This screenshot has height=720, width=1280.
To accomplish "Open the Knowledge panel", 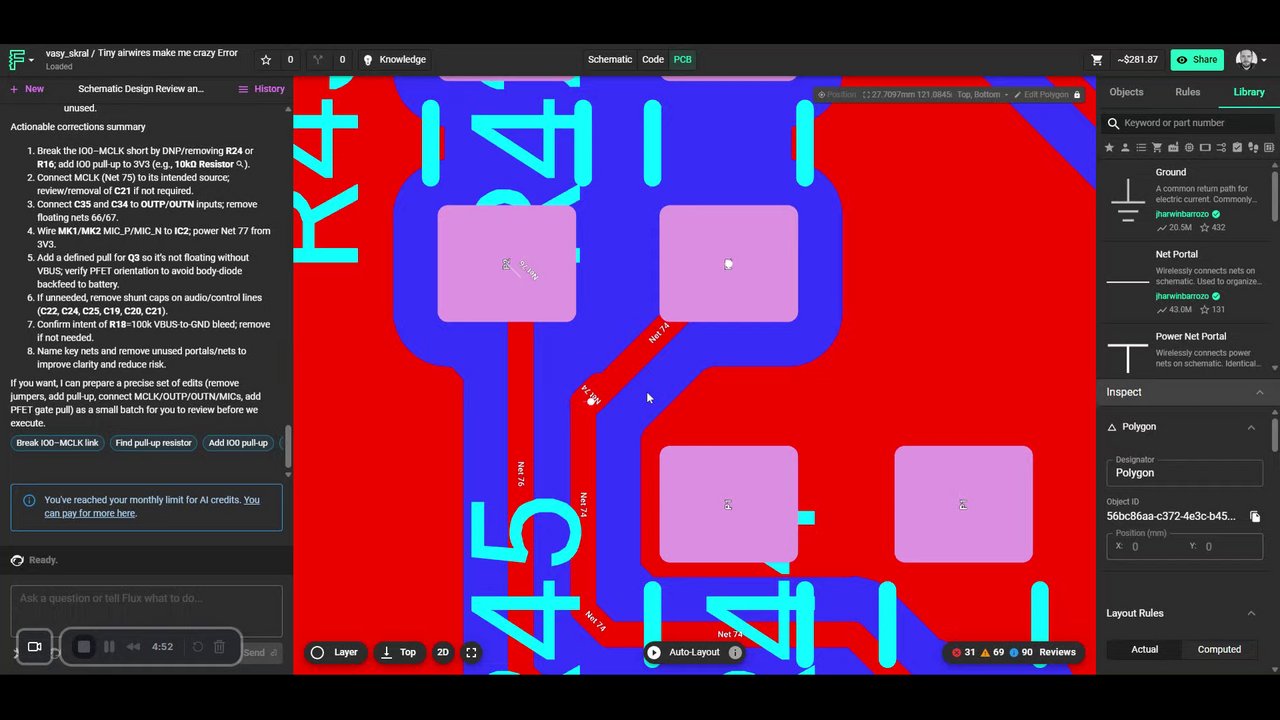I will 394,60.
